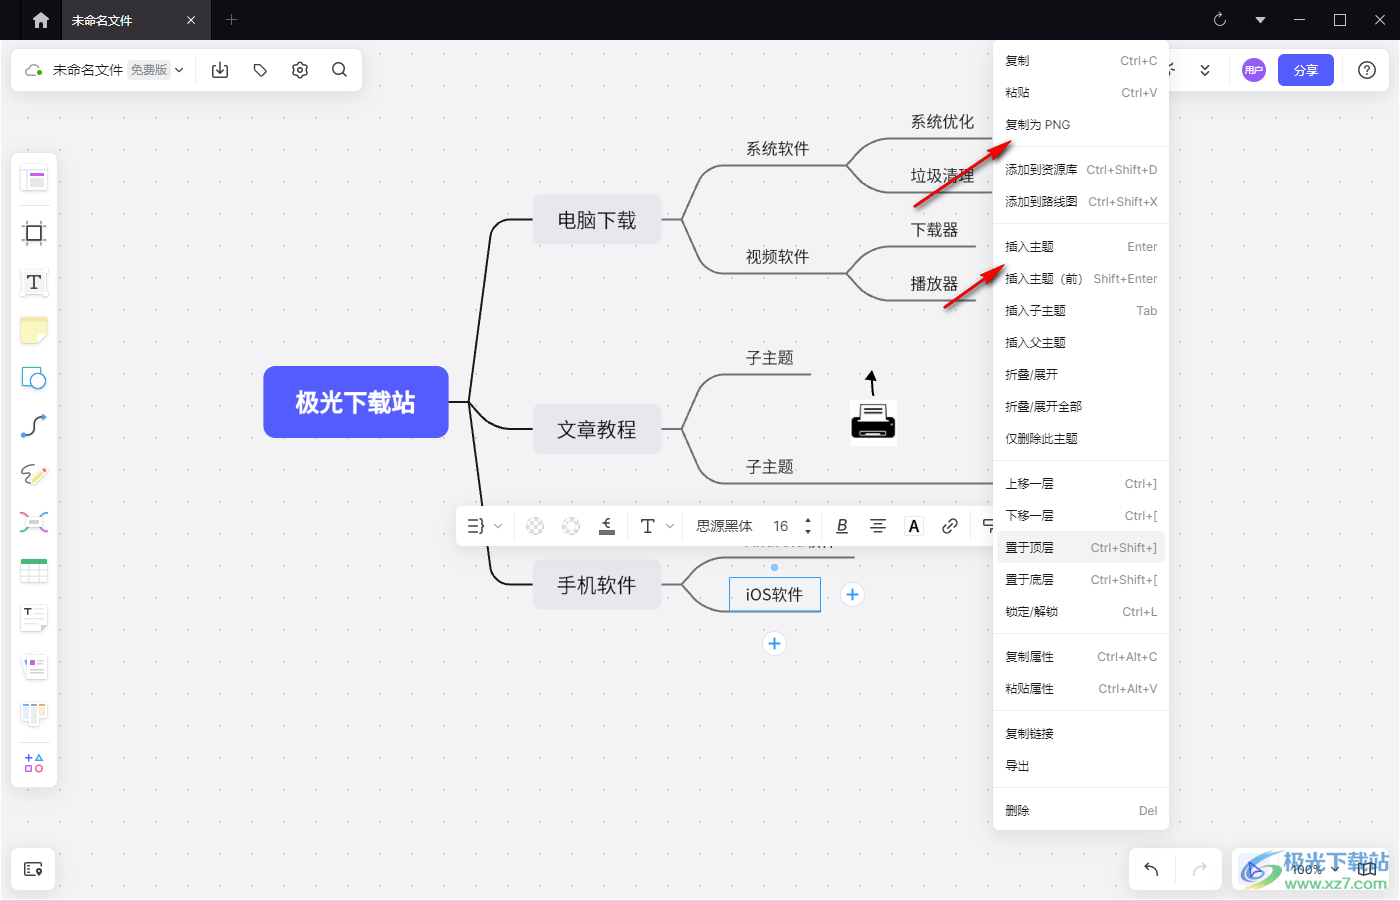Close the 未命名文件 tab
This screenshot has height=900, width=1400.
[191, 20]
